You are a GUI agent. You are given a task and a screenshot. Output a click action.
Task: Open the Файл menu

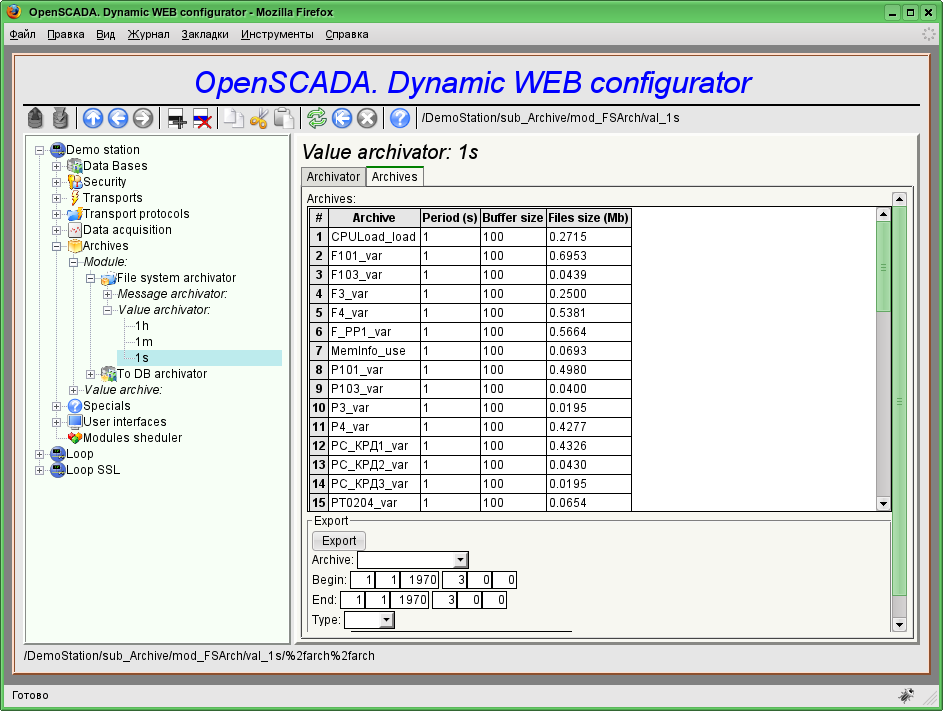pyautogui.click(x=23, y=34)
